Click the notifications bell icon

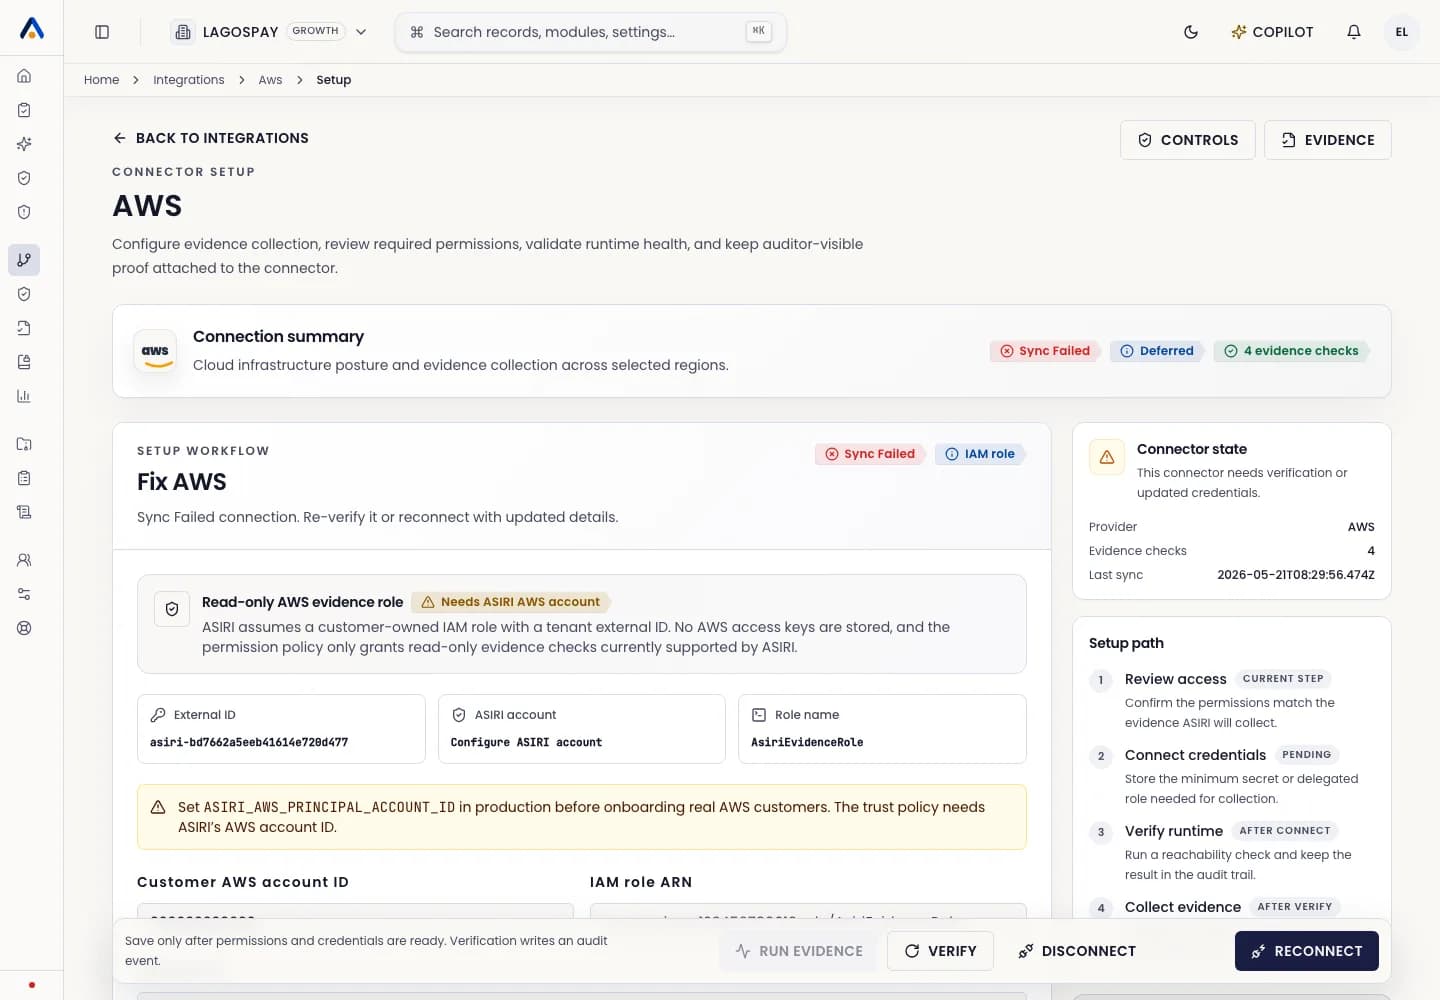pos(1354,32)
